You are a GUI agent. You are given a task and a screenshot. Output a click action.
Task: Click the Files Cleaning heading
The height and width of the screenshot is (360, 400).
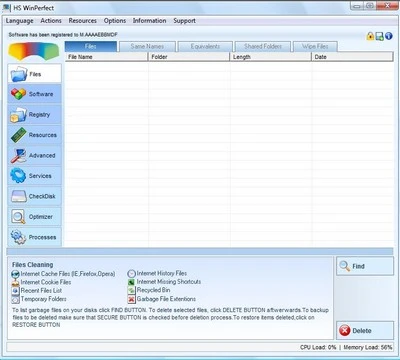(x=32, y=265)
